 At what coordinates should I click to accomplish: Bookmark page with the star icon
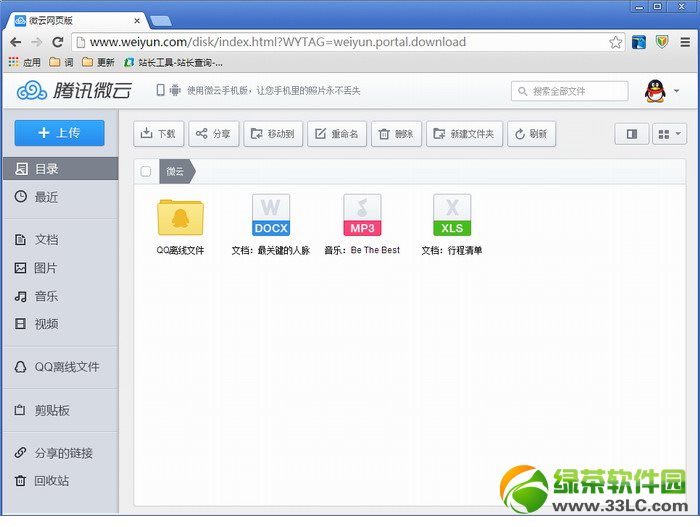pos(616,42)
